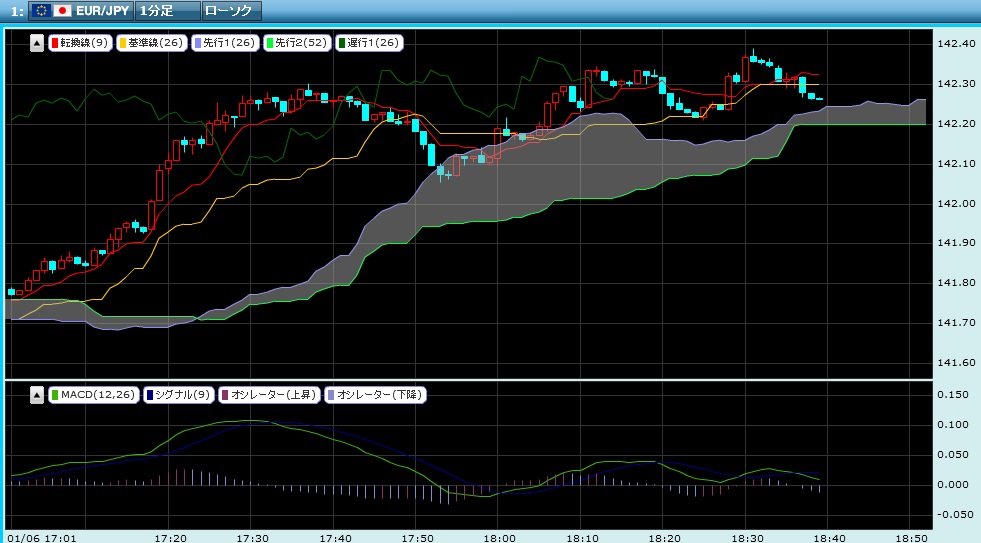Viewport: 981px width, 543px height.
Task: Open the 1分足 timeframe dropdown
Action: point(168,11)
